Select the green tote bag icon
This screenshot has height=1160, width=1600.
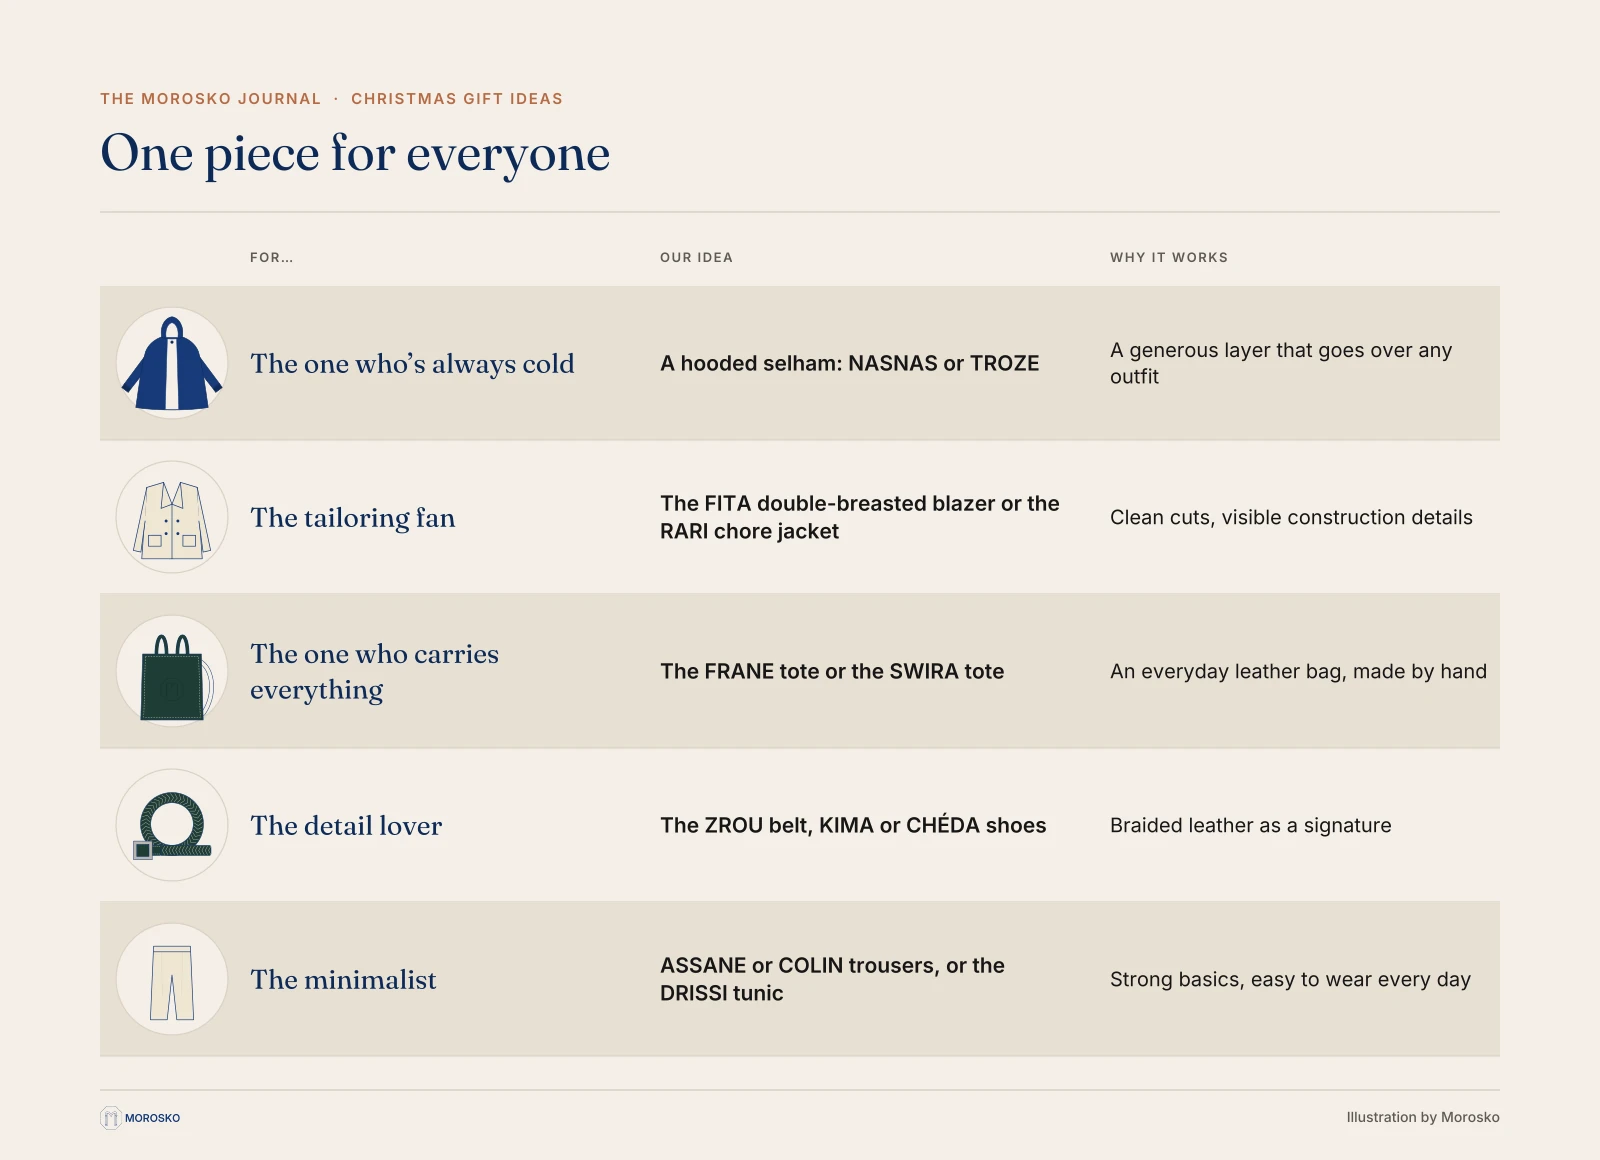(172, 671)
